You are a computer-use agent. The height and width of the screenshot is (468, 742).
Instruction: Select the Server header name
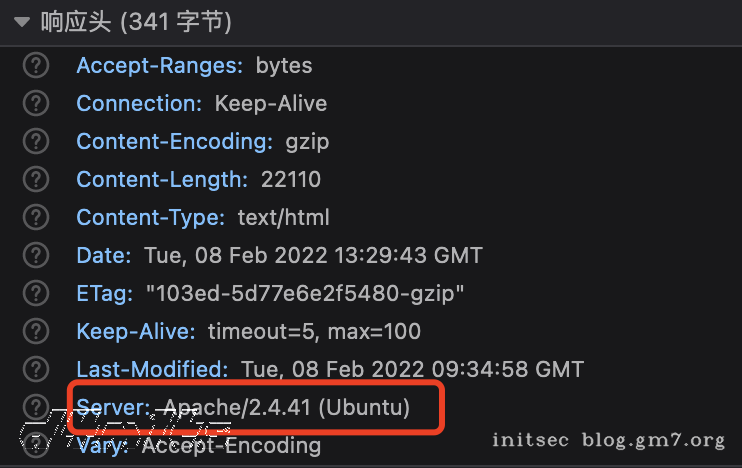[x=114, y=407]
